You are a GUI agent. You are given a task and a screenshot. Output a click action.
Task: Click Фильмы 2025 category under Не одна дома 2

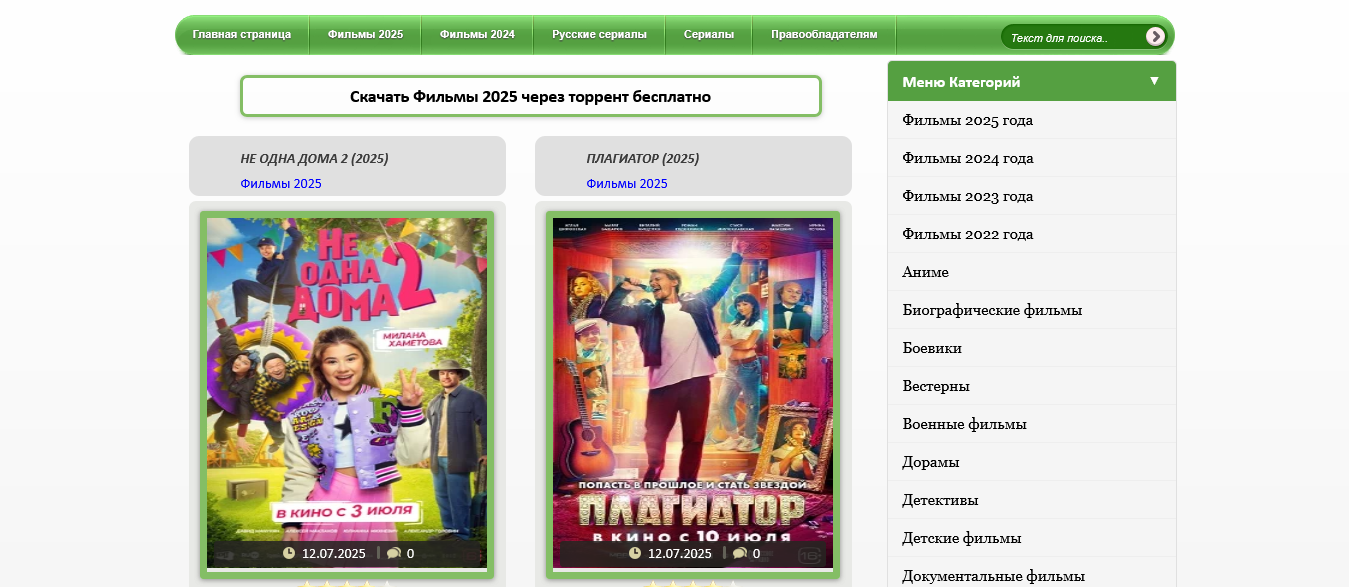click(x=281, y=184)
